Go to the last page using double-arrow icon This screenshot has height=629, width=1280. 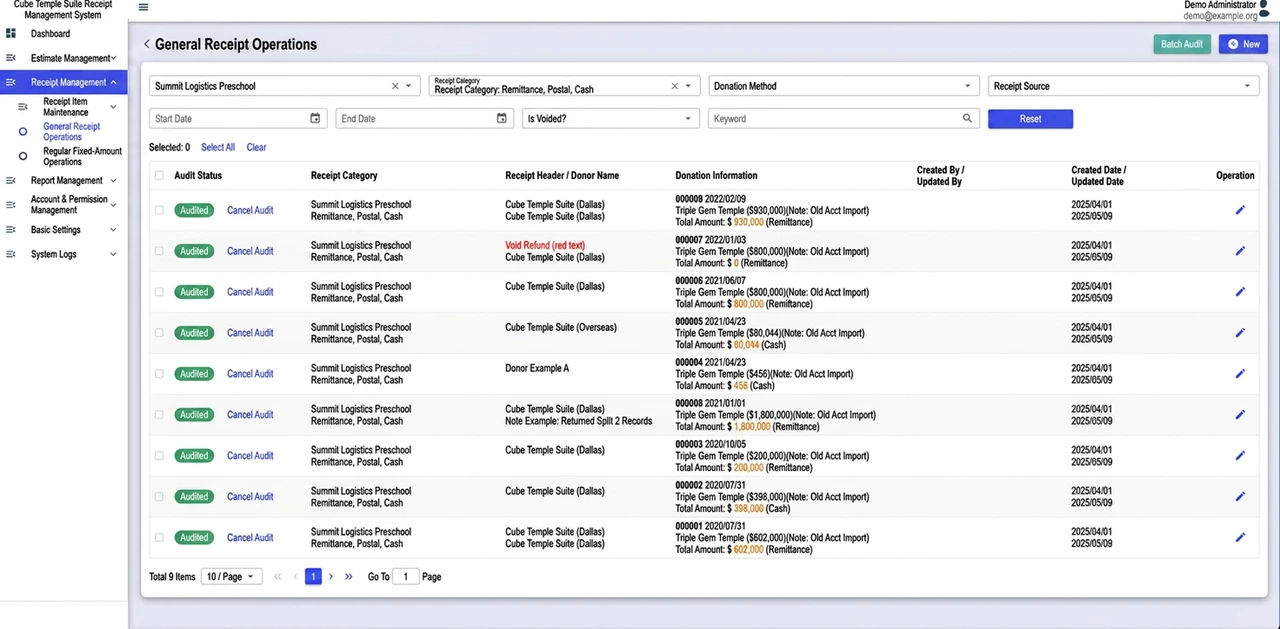tap(348, 576)
